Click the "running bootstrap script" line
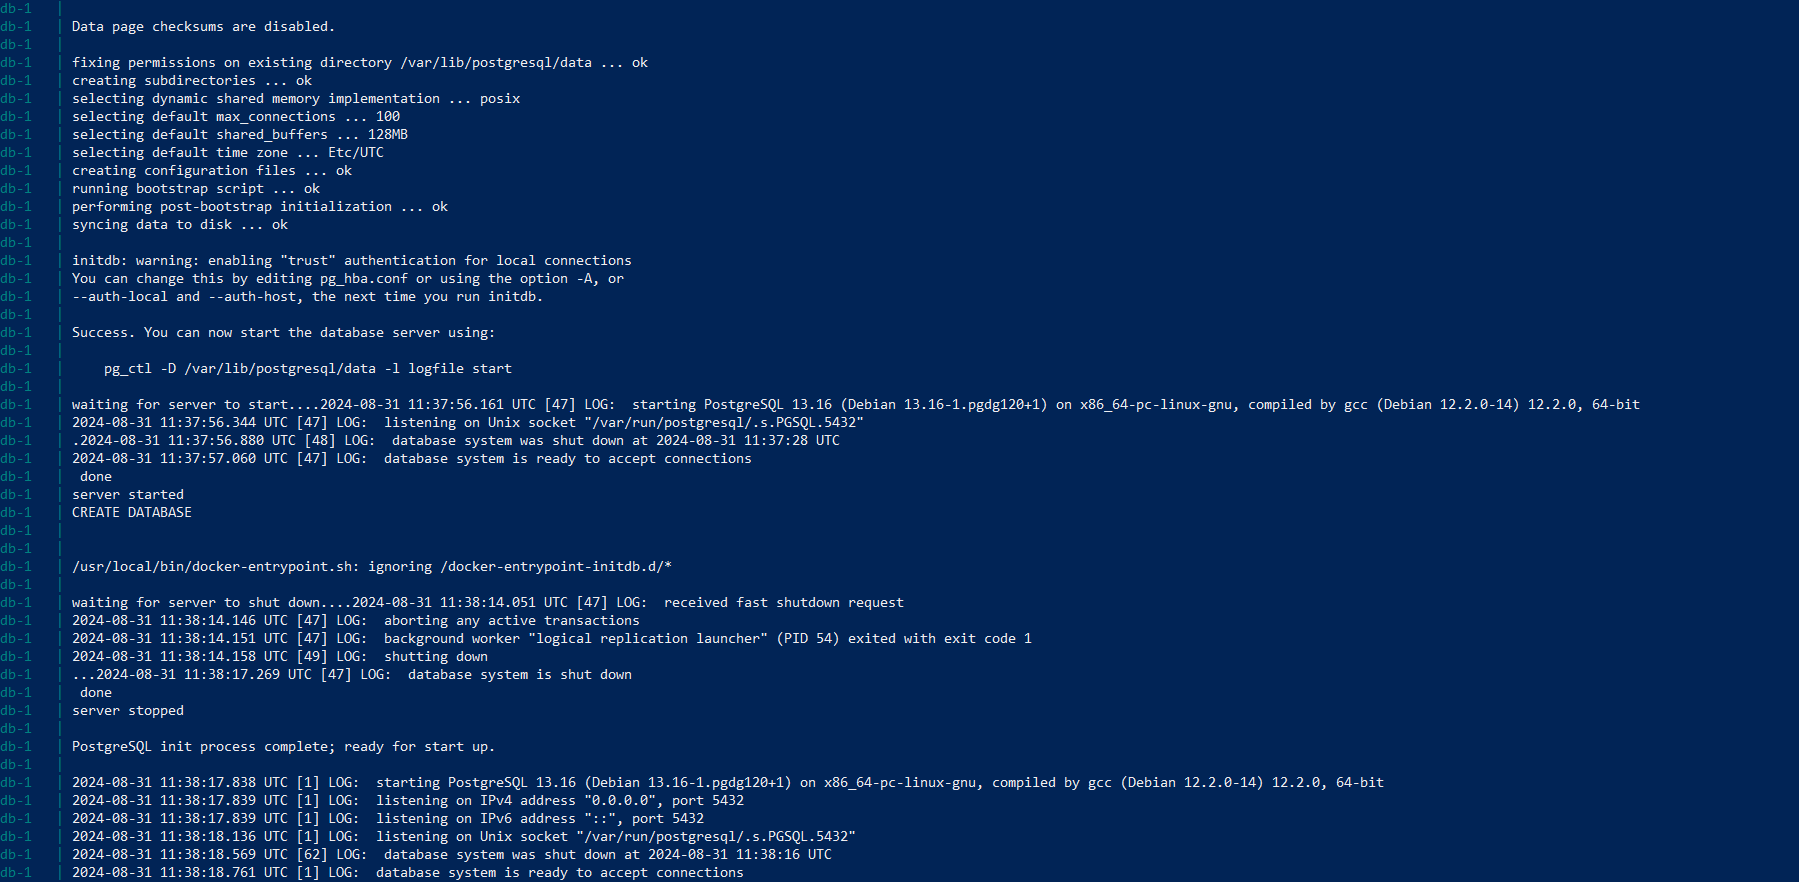 click(195, 189)
